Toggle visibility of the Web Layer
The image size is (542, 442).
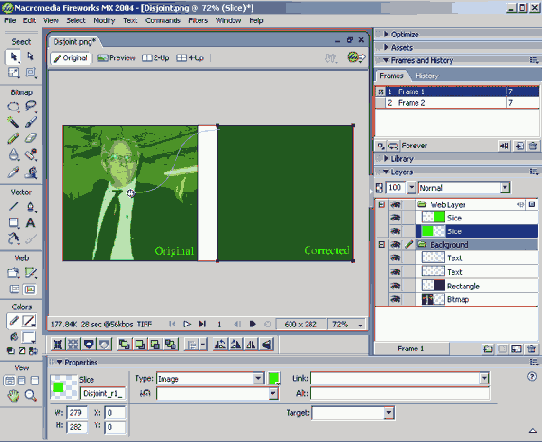tap(395, 205)
